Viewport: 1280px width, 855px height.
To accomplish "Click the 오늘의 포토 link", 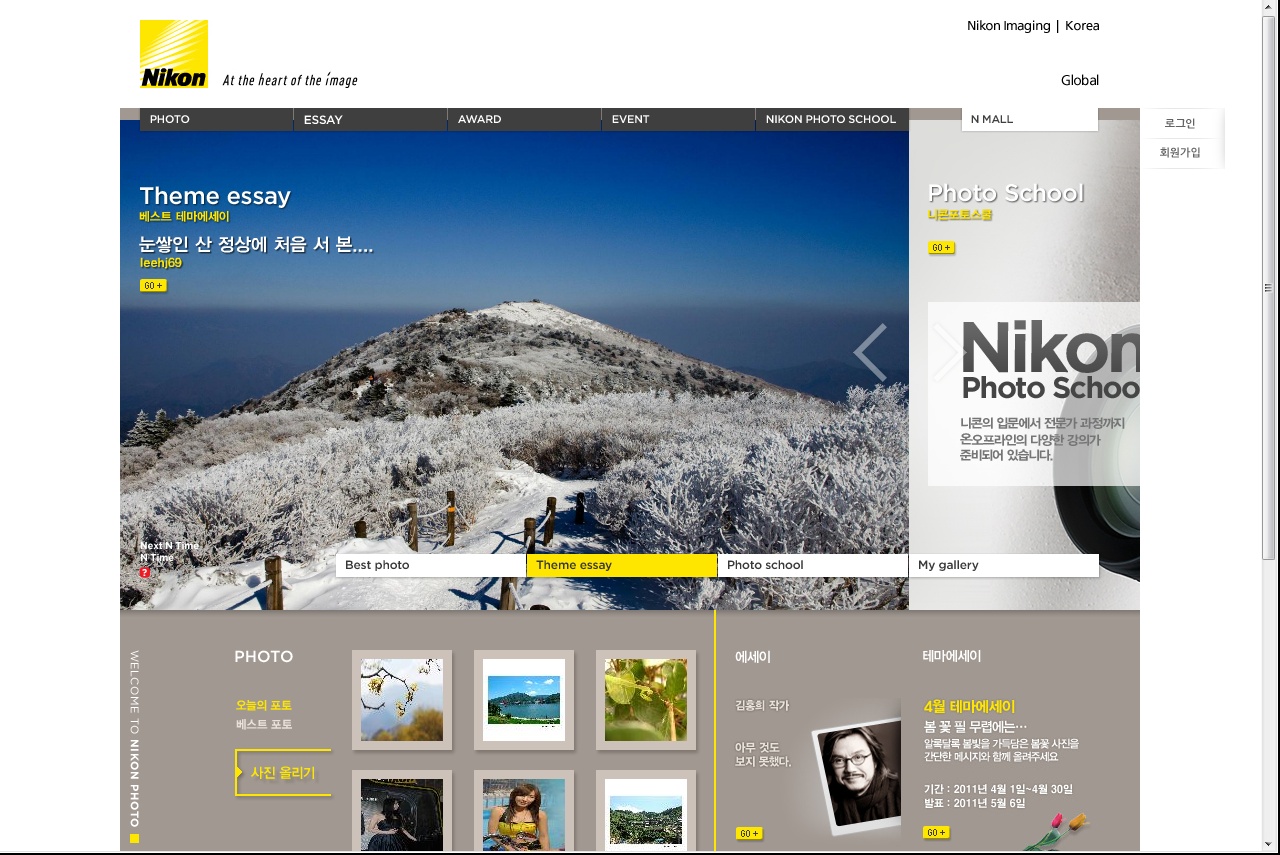I will 264,705.
